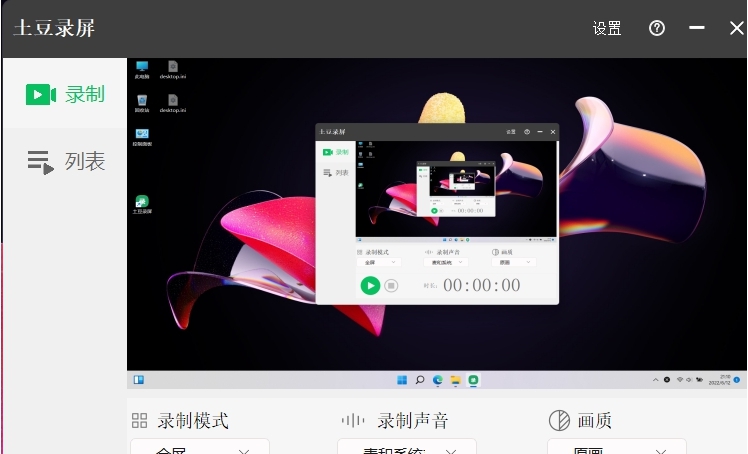Click the green camera icon beside 录制
Viewport: 748px width, 454px height.
[41, 94]
